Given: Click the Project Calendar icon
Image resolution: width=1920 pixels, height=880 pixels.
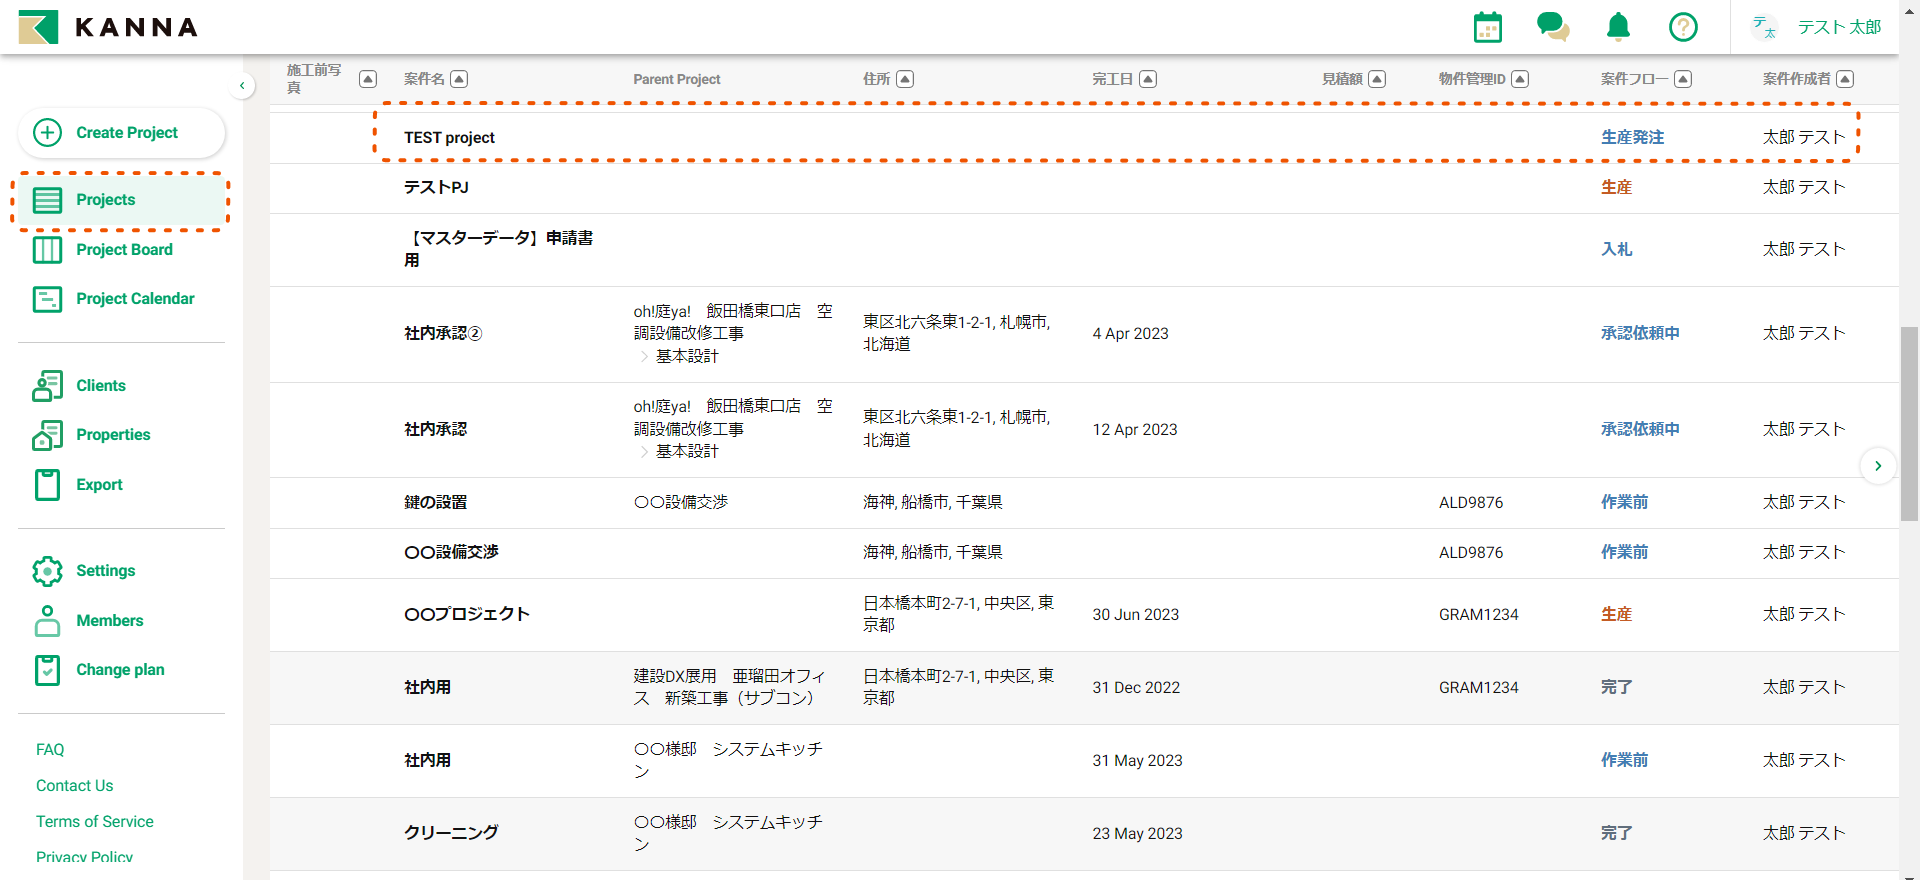Looking at the screenshot, I should [47, 299].
